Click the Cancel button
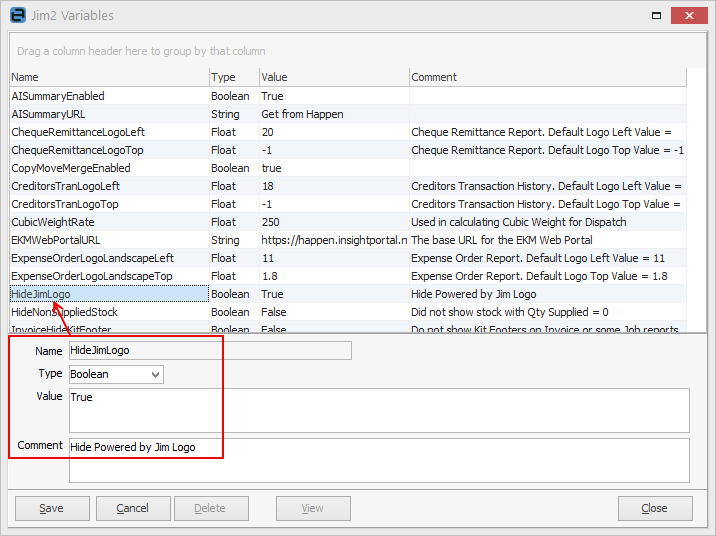Screen dimensions: 716x536 tap(133, 508)
